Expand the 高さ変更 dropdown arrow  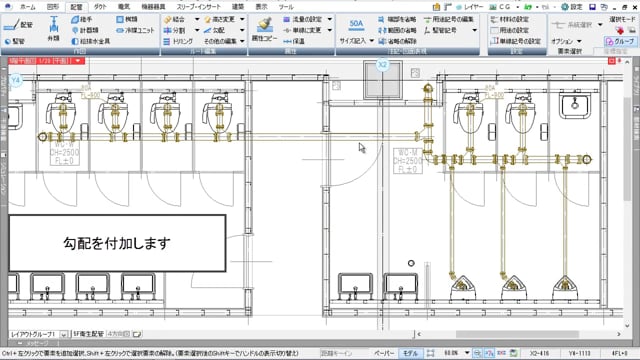242,19
